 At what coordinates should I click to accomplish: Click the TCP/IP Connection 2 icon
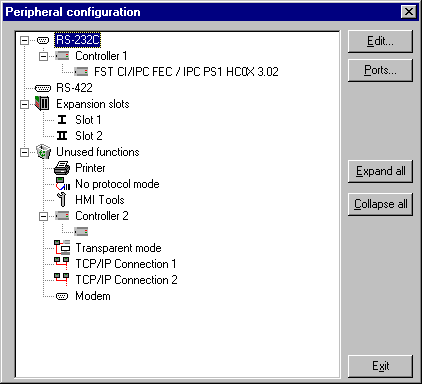tap(62, 279)
